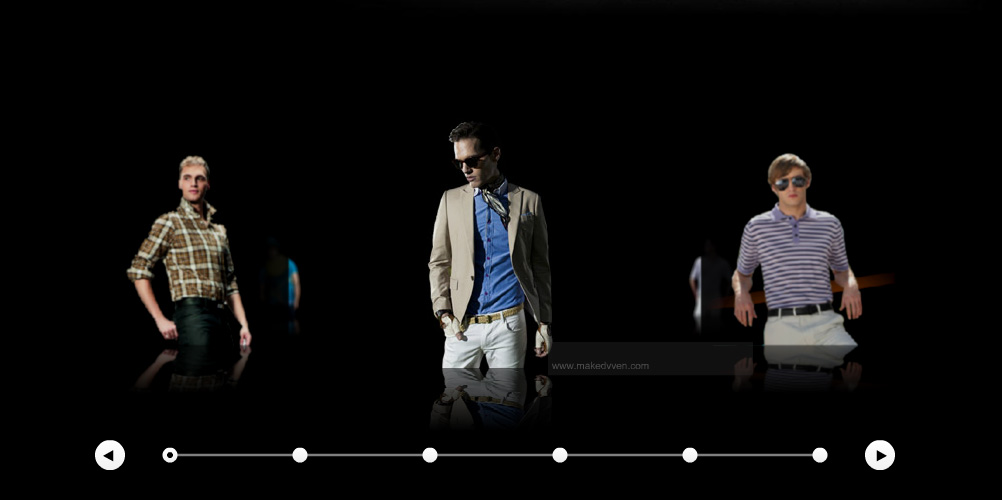
Task: Click background figure left of striped polo model
Action: [x=708, y=285]
